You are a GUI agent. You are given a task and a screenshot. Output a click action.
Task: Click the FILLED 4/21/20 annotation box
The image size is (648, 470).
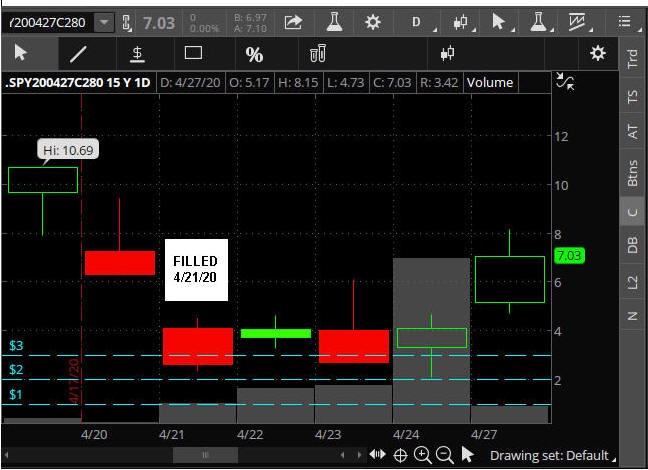click(196, 270)
